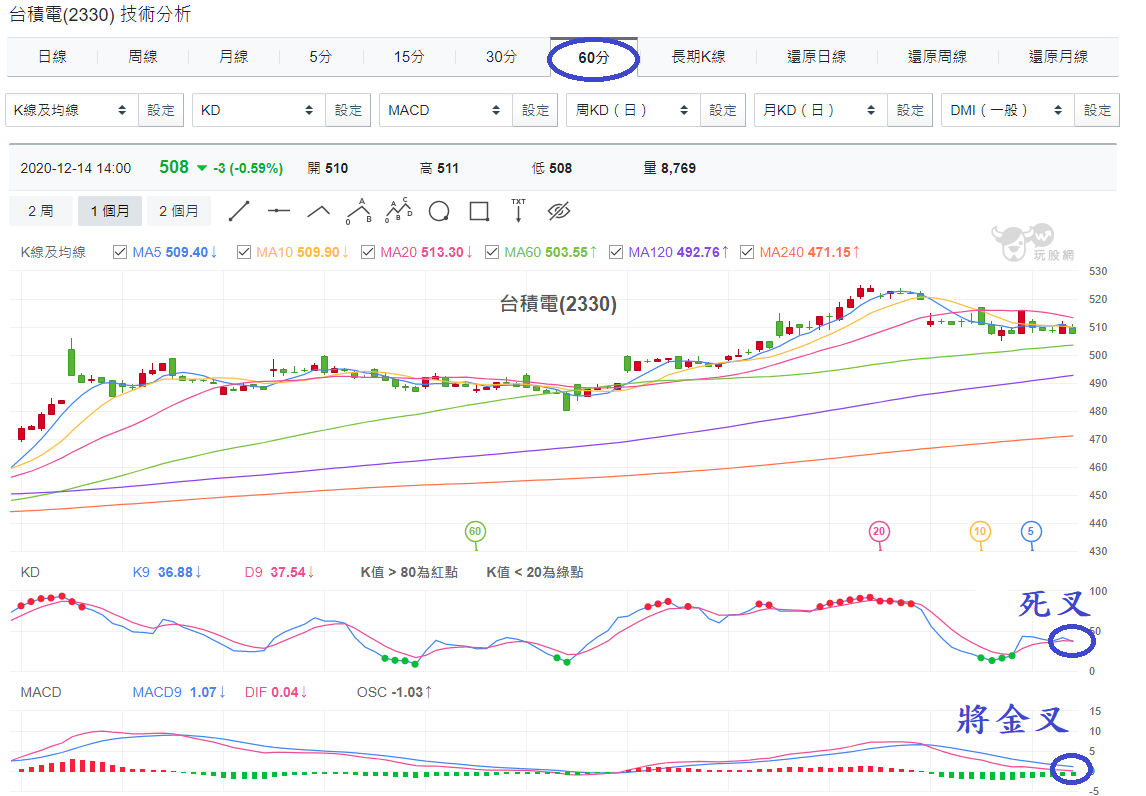Click the MA60 marker on time axis

[x=475, y=531]
